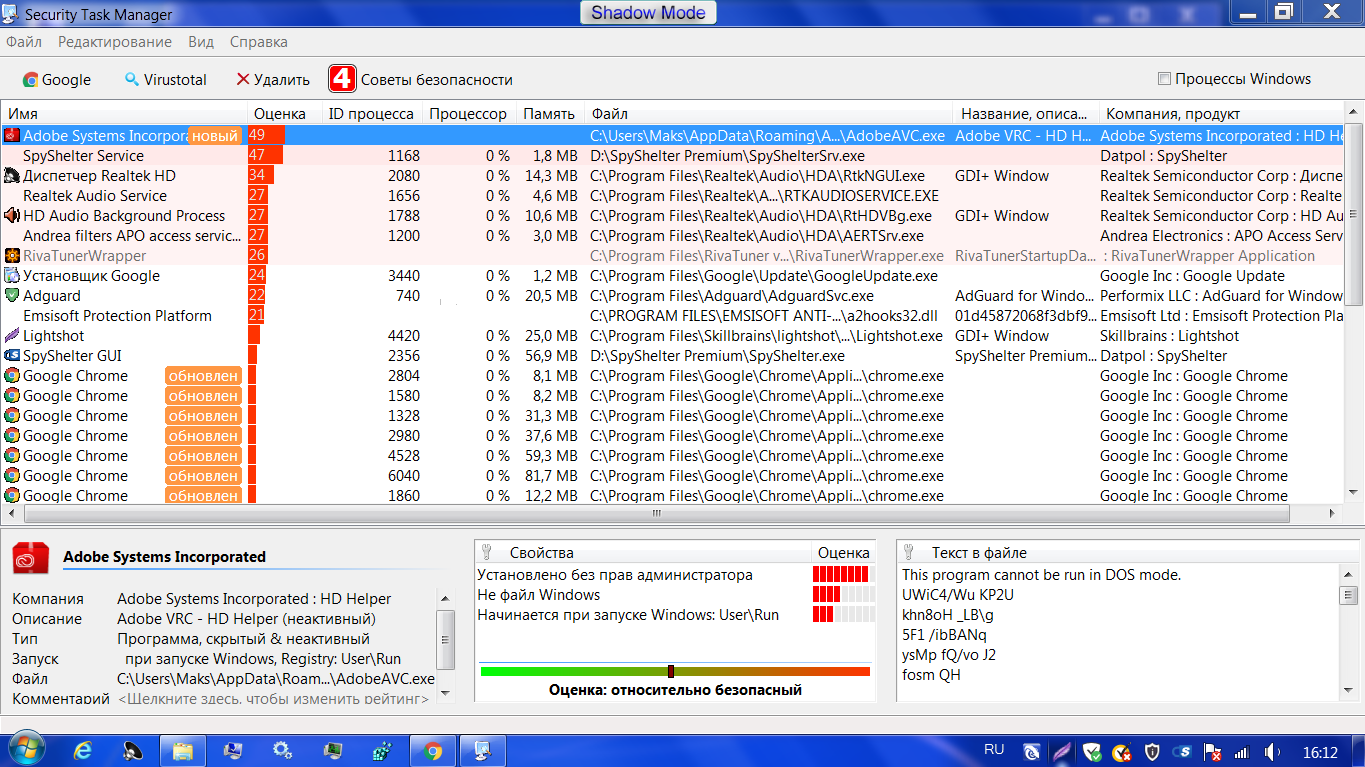This screenshot has width=1365, height=767.
Task: Open Советы безопасности security tips
Action: [x=421, y=80]
